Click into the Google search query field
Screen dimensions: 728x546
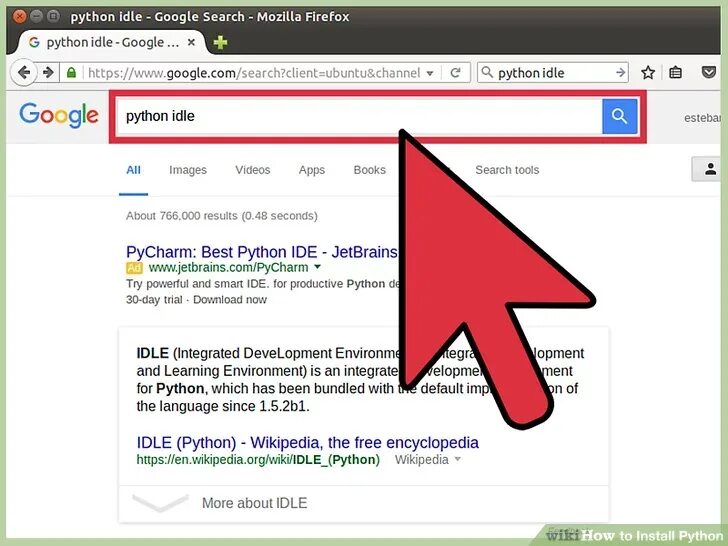point(359,116)
